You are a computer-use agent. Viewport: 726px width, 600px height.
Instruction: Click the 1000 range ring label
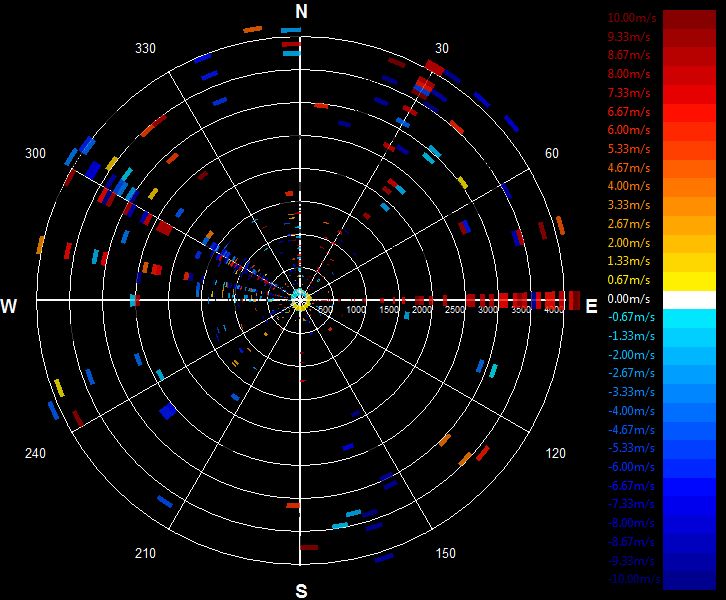(356, 310)
